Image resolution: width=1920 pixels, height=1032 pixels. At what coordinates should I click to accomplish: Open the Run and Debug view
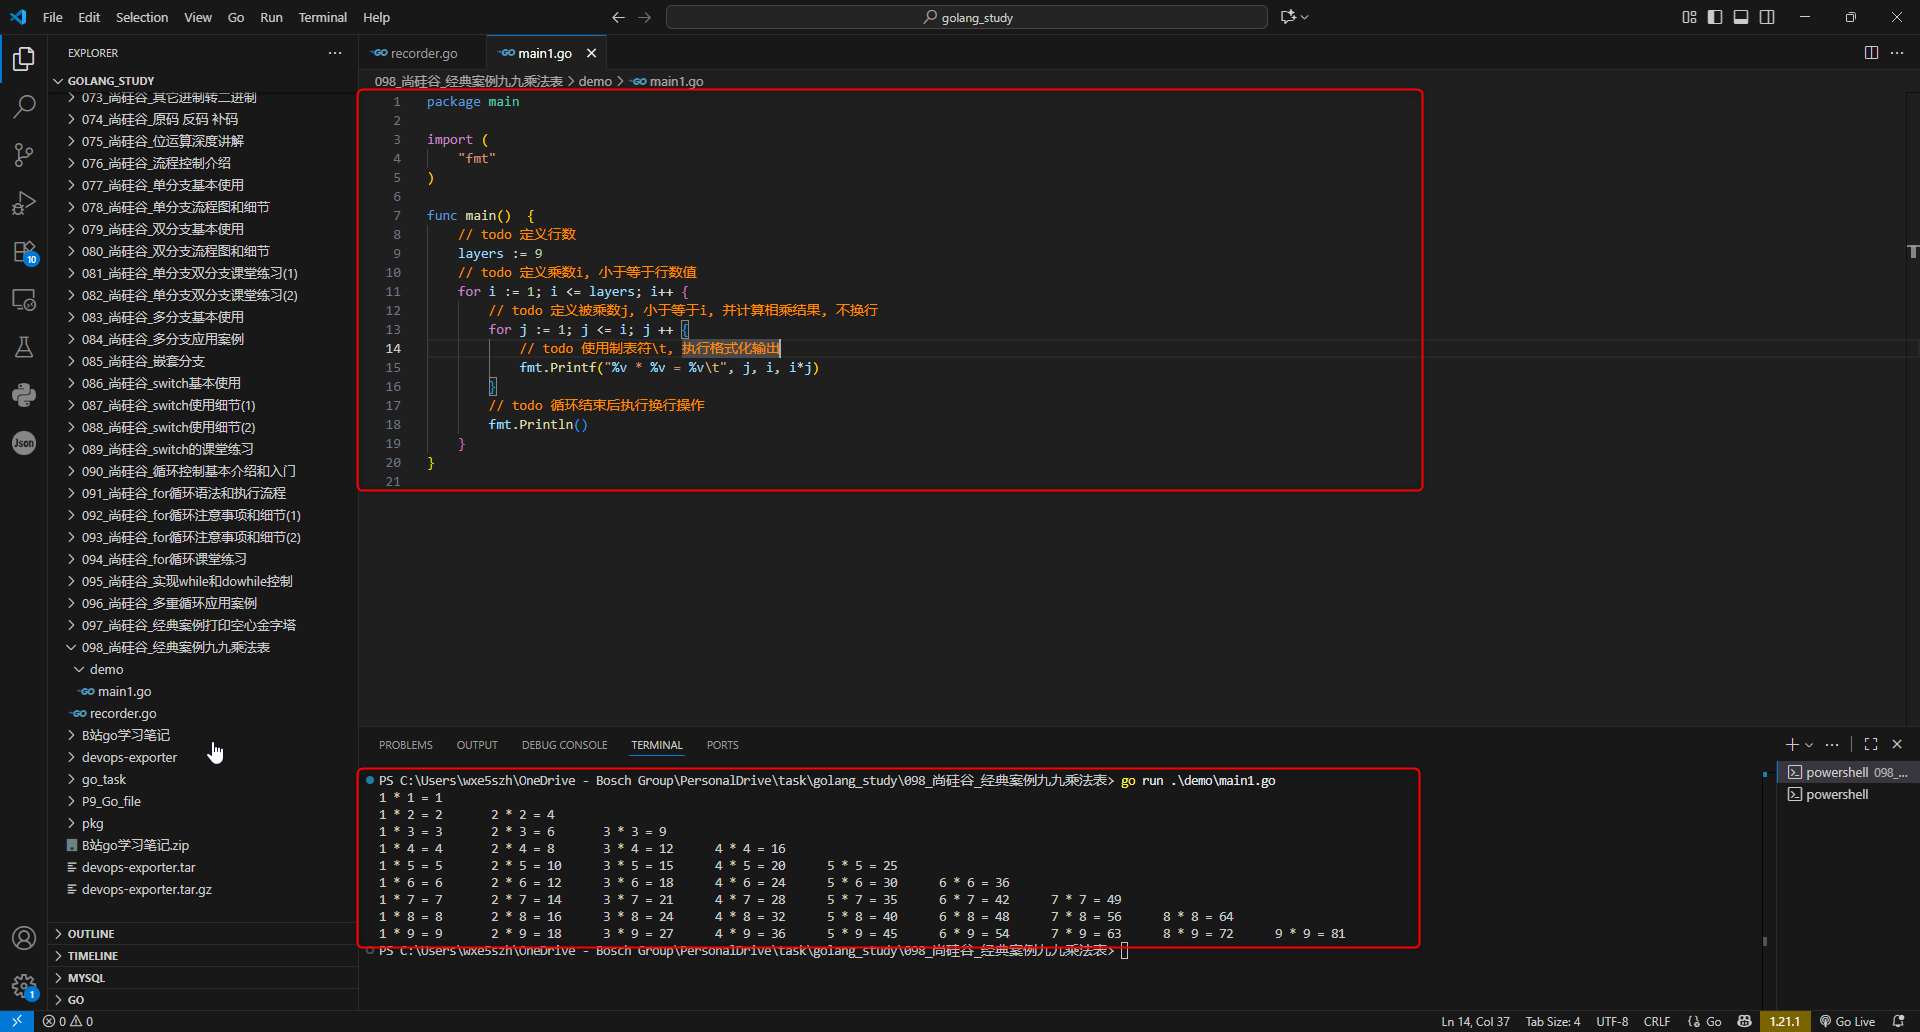24,203
